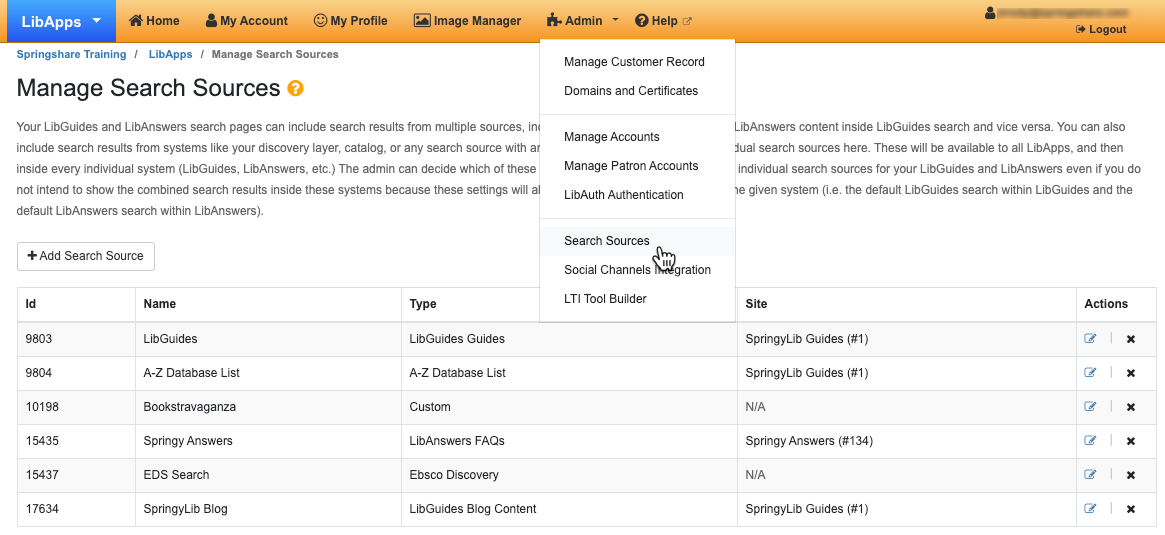Screen dimensions: 1165x535
Task: Open My Account page
Action: (x=247, y=21)
